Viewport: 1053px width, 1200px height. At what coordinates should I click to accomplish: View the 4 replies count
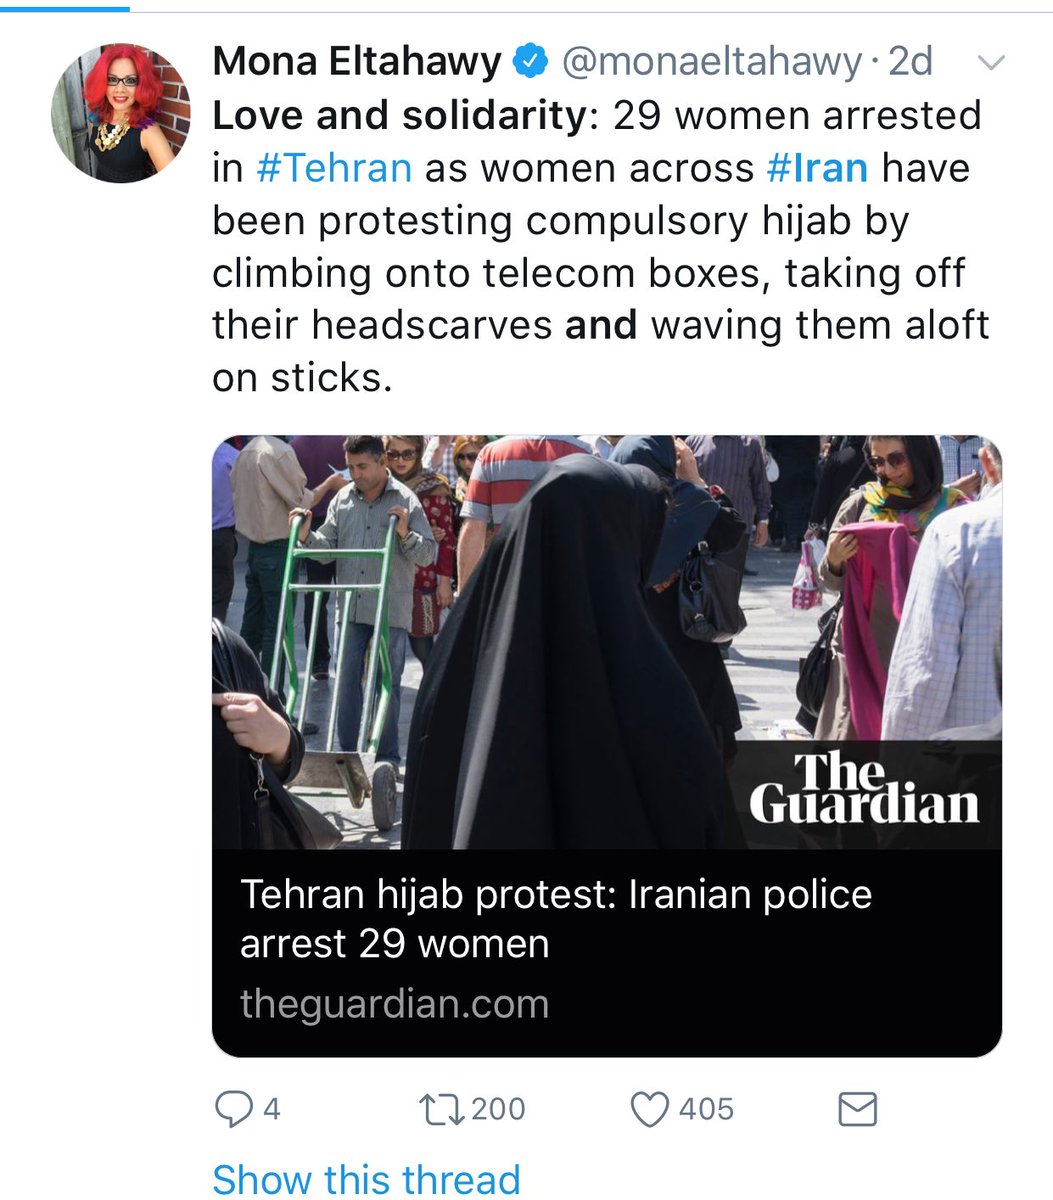point(271,1109)
